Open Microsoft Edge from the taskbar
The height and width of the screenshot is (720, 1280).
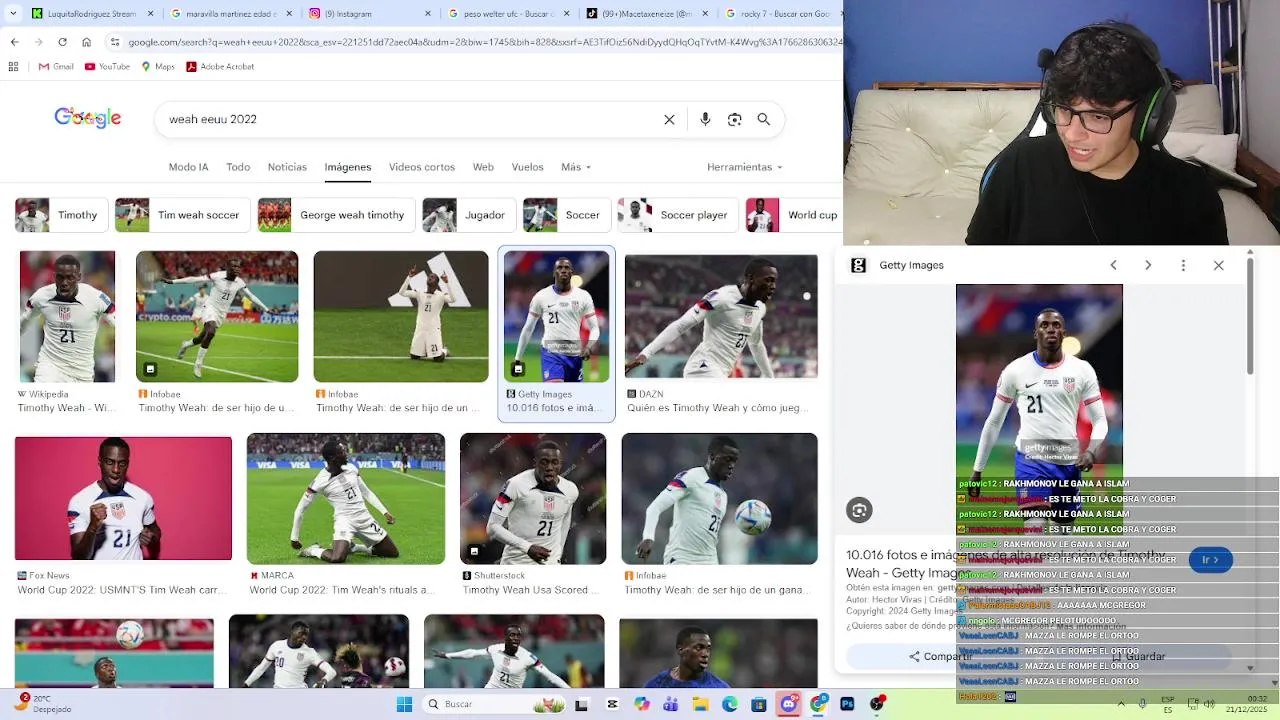click(729, 704)
